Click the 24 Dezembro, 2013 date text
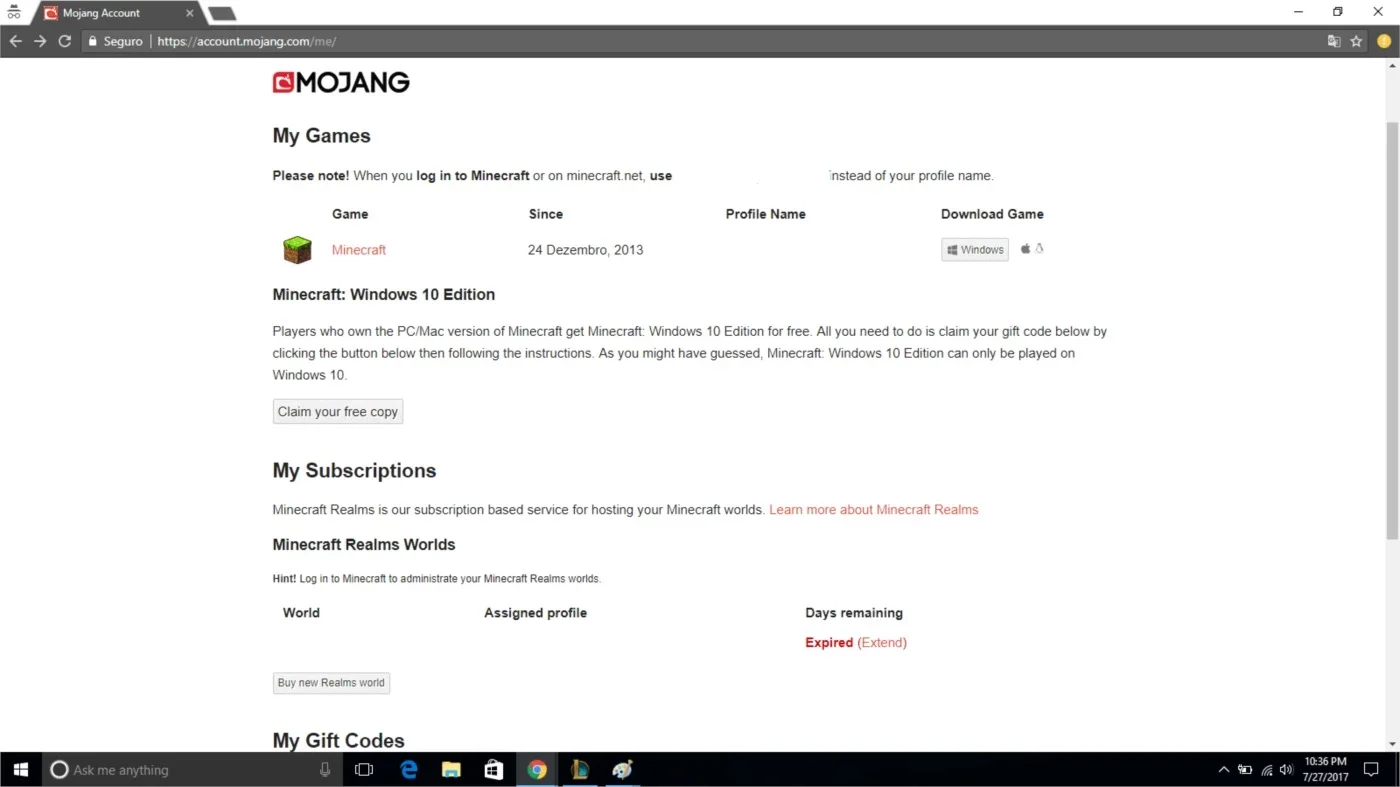 (586, 250)
